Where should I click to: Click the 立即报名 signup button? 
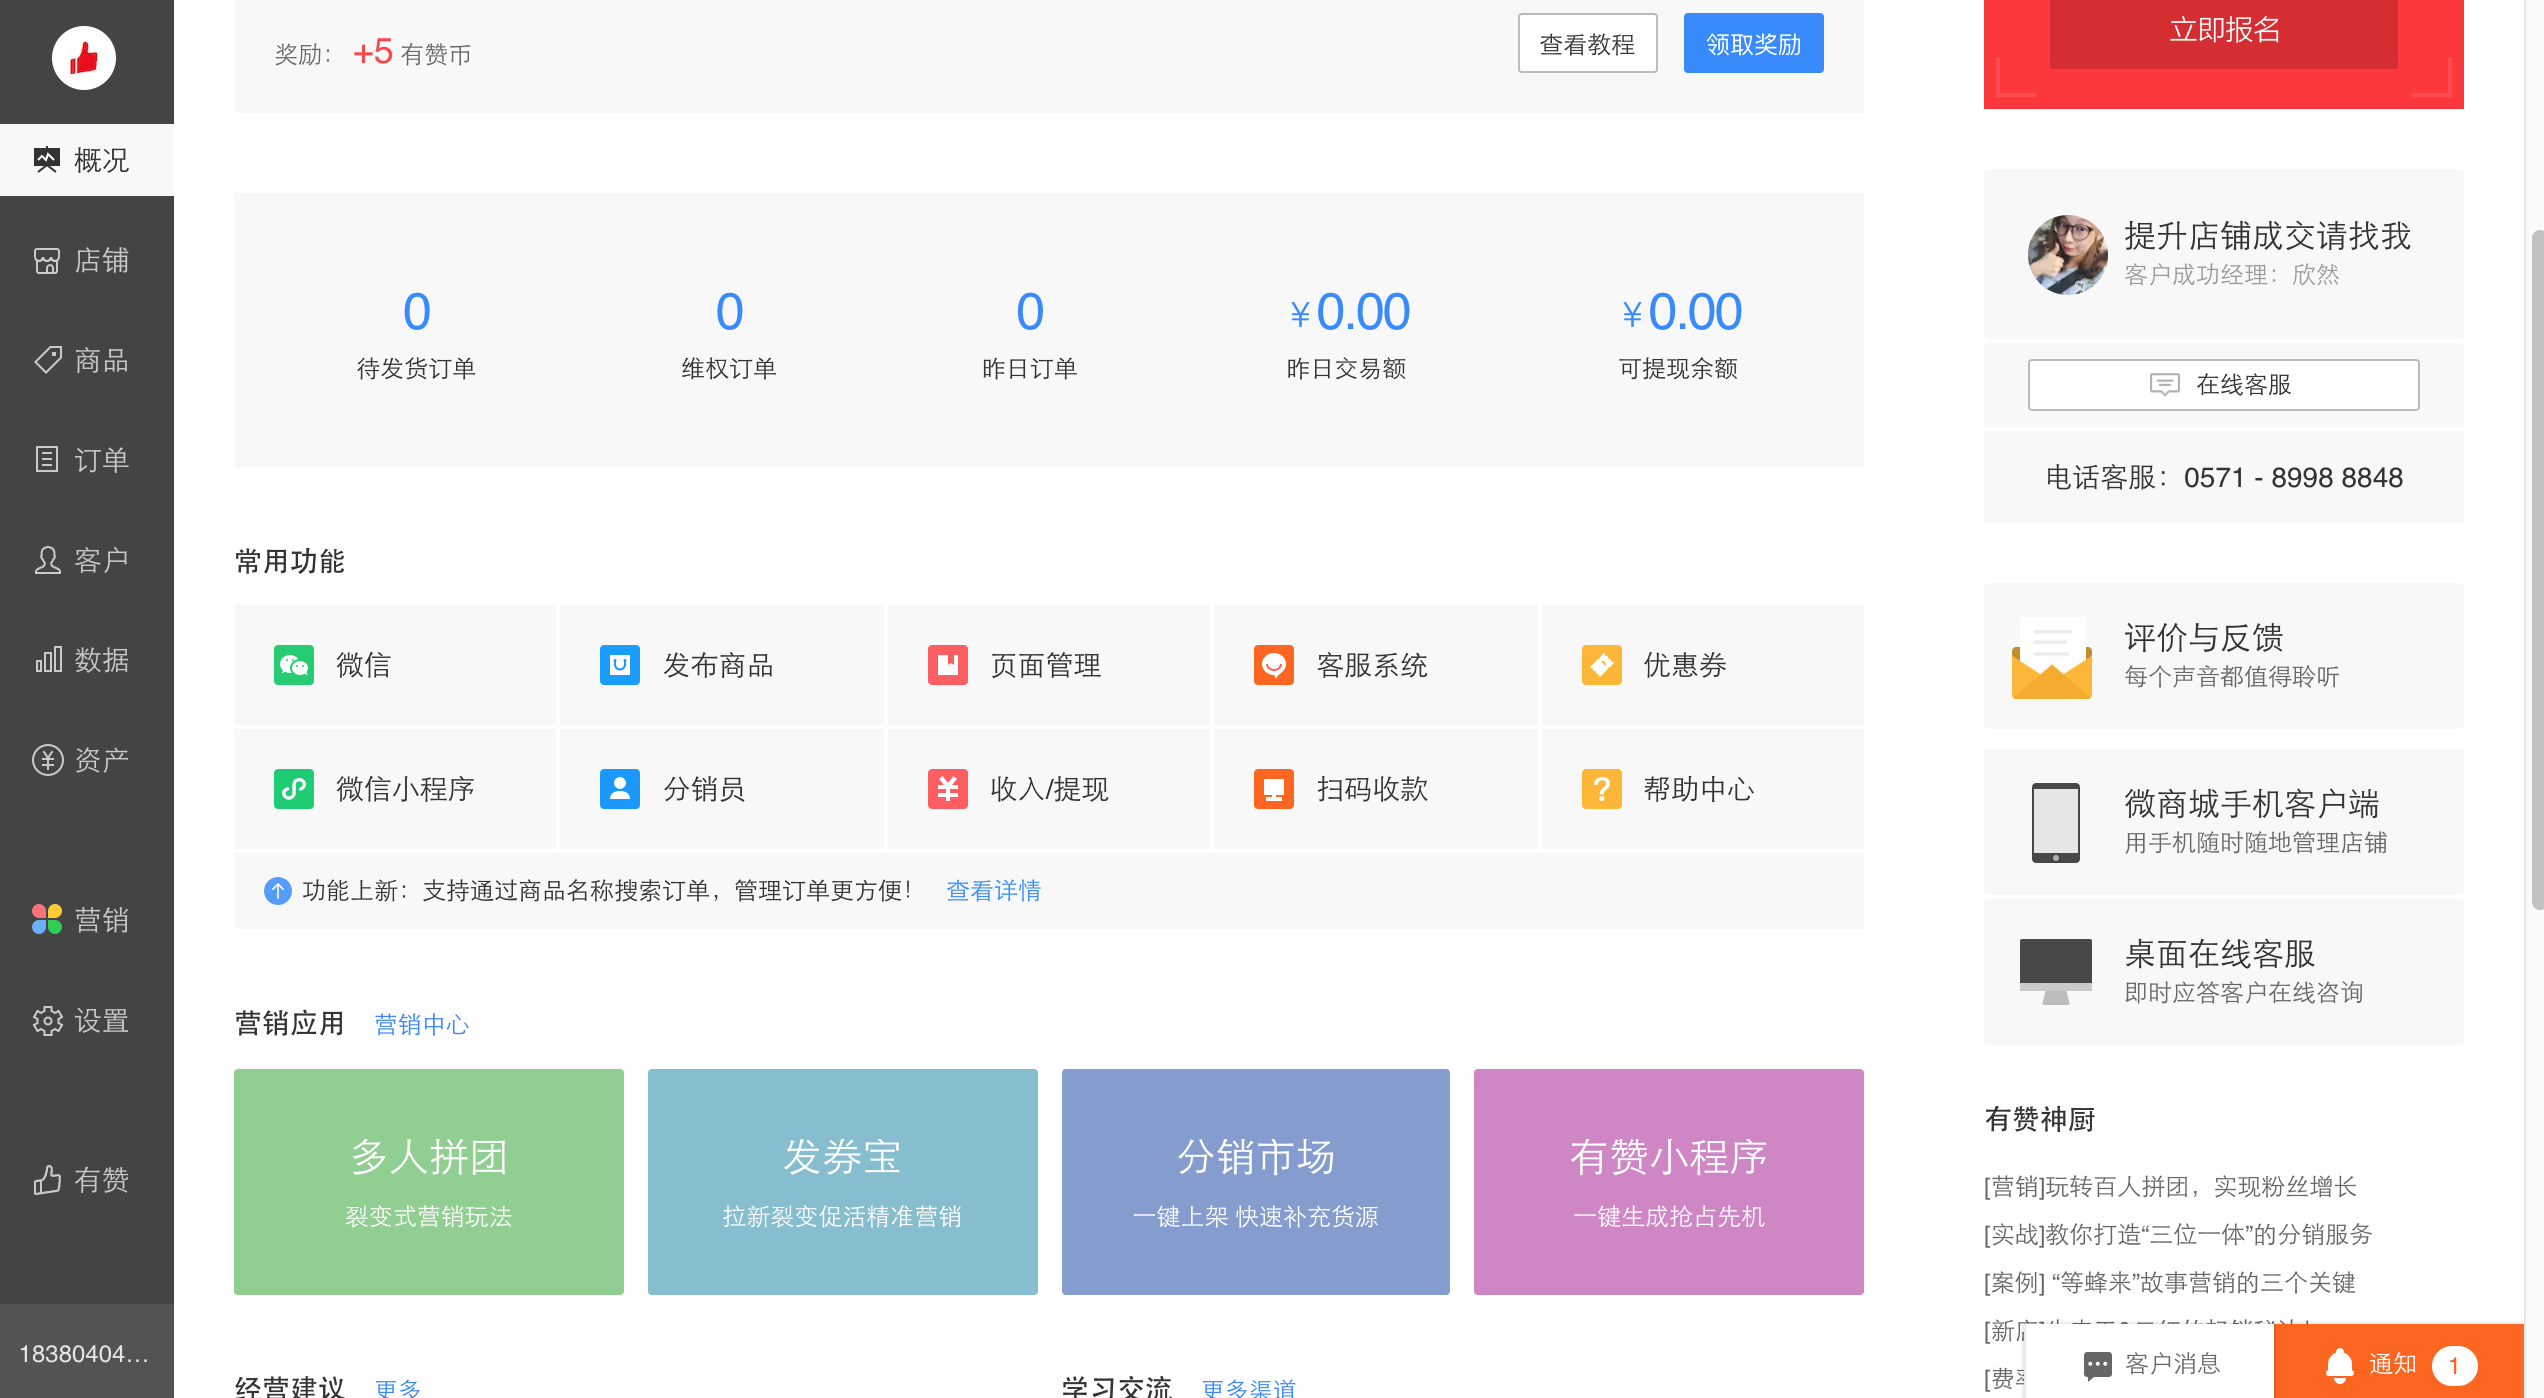pos(2223,32)
